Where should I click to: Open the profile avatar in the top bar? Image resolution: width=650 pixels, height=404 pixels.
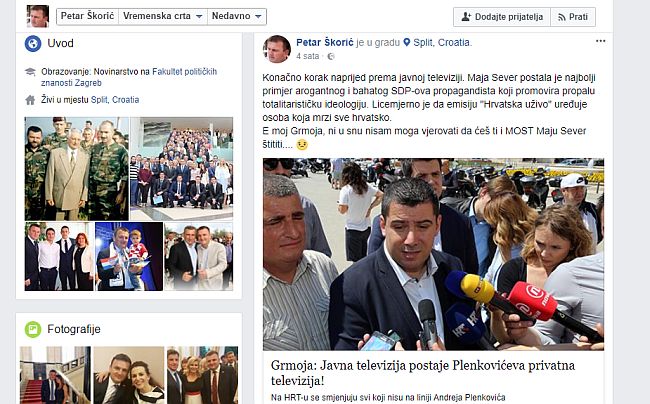[38, 16]
